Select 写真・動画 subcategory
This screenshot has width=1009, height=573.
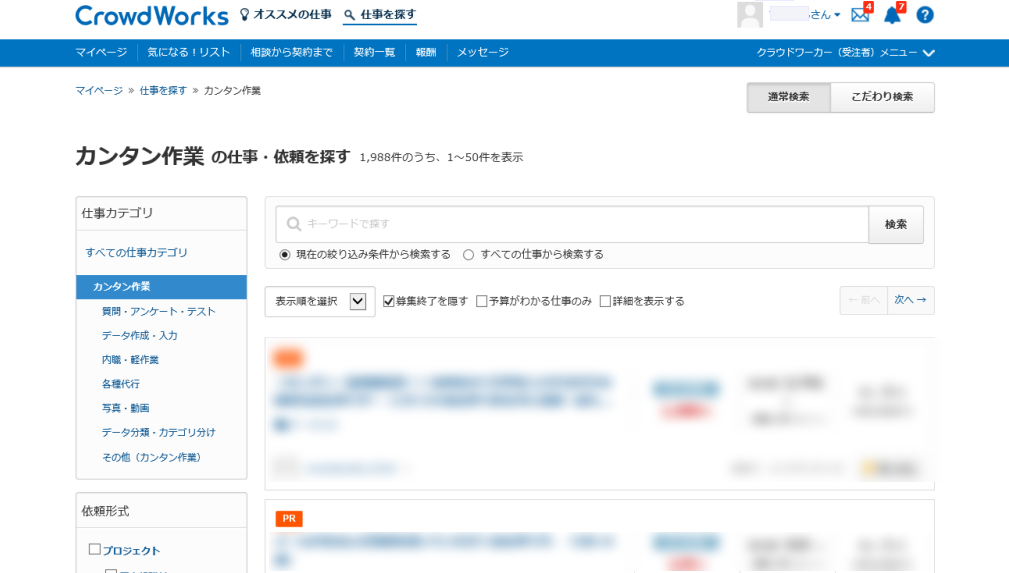tap(125, 408)
